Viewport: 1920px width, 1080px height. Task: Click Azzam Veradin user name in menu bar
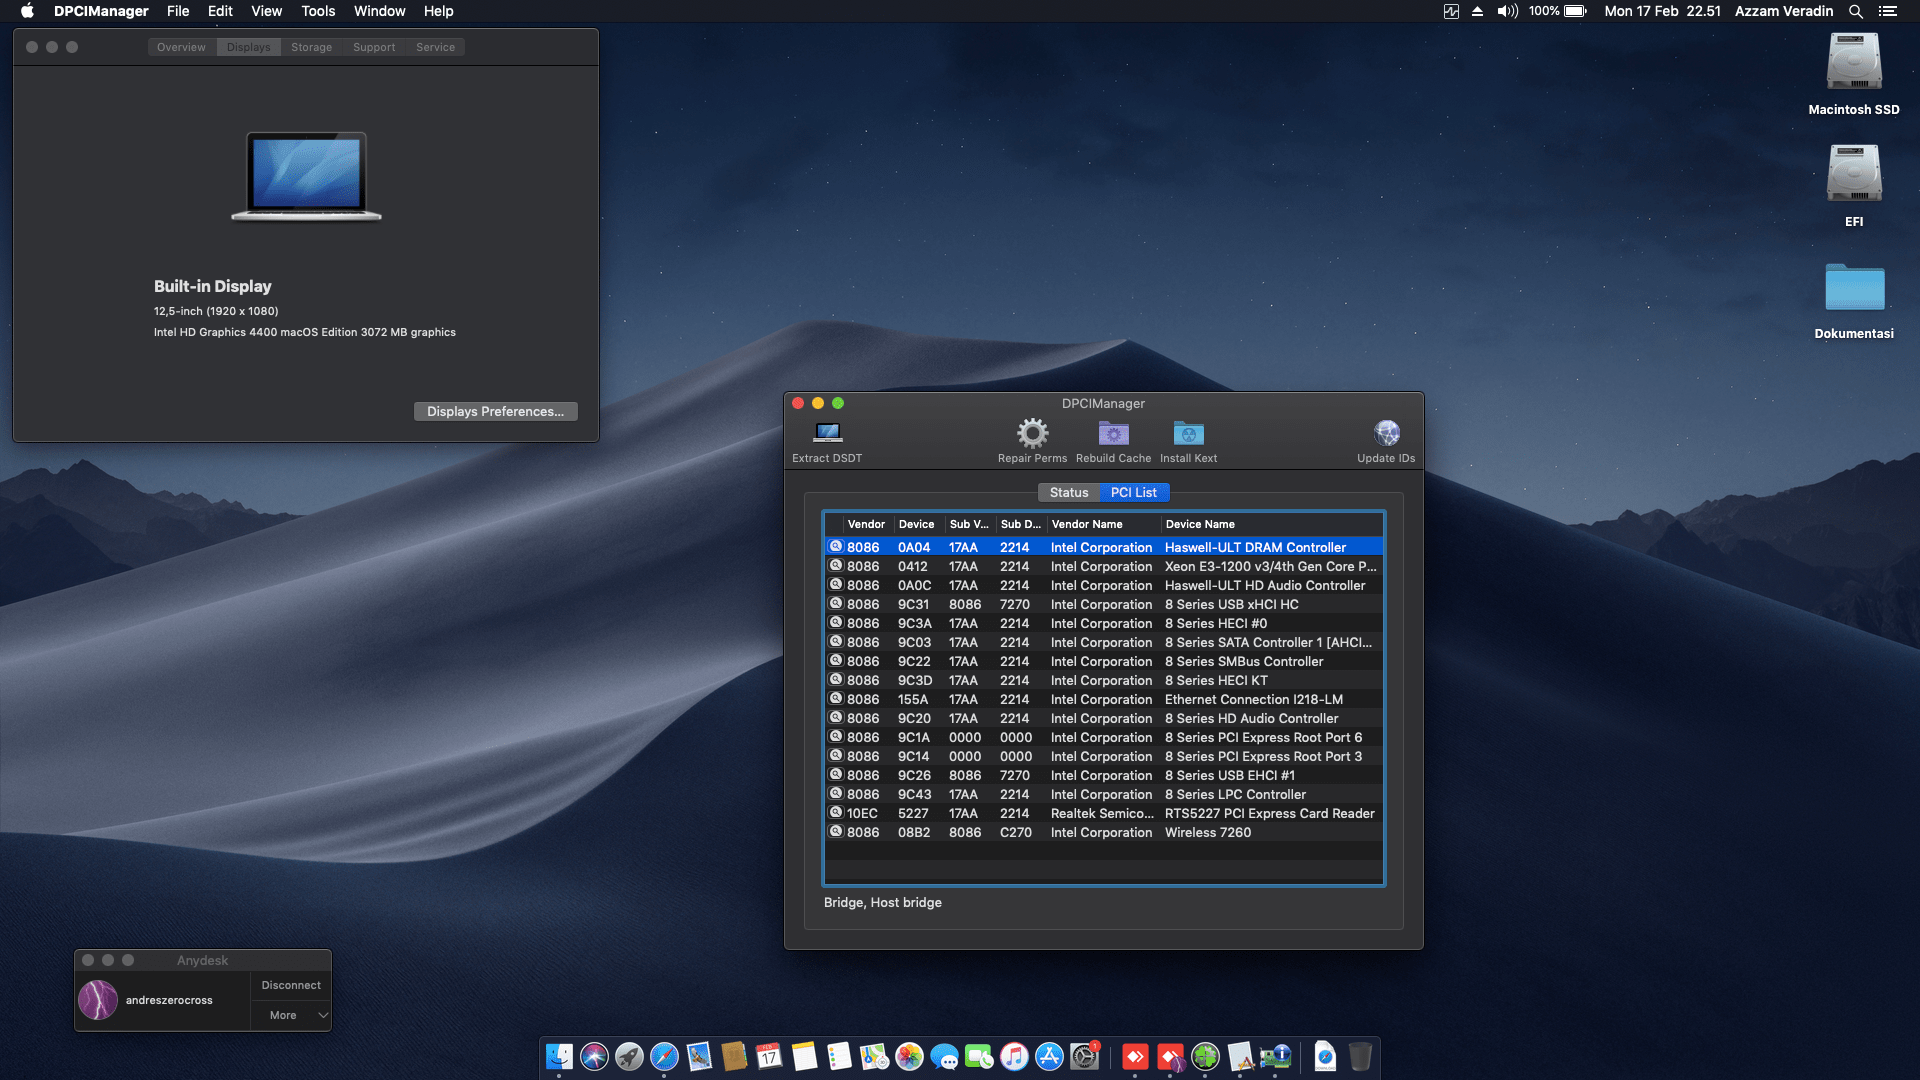point(1783,11)
